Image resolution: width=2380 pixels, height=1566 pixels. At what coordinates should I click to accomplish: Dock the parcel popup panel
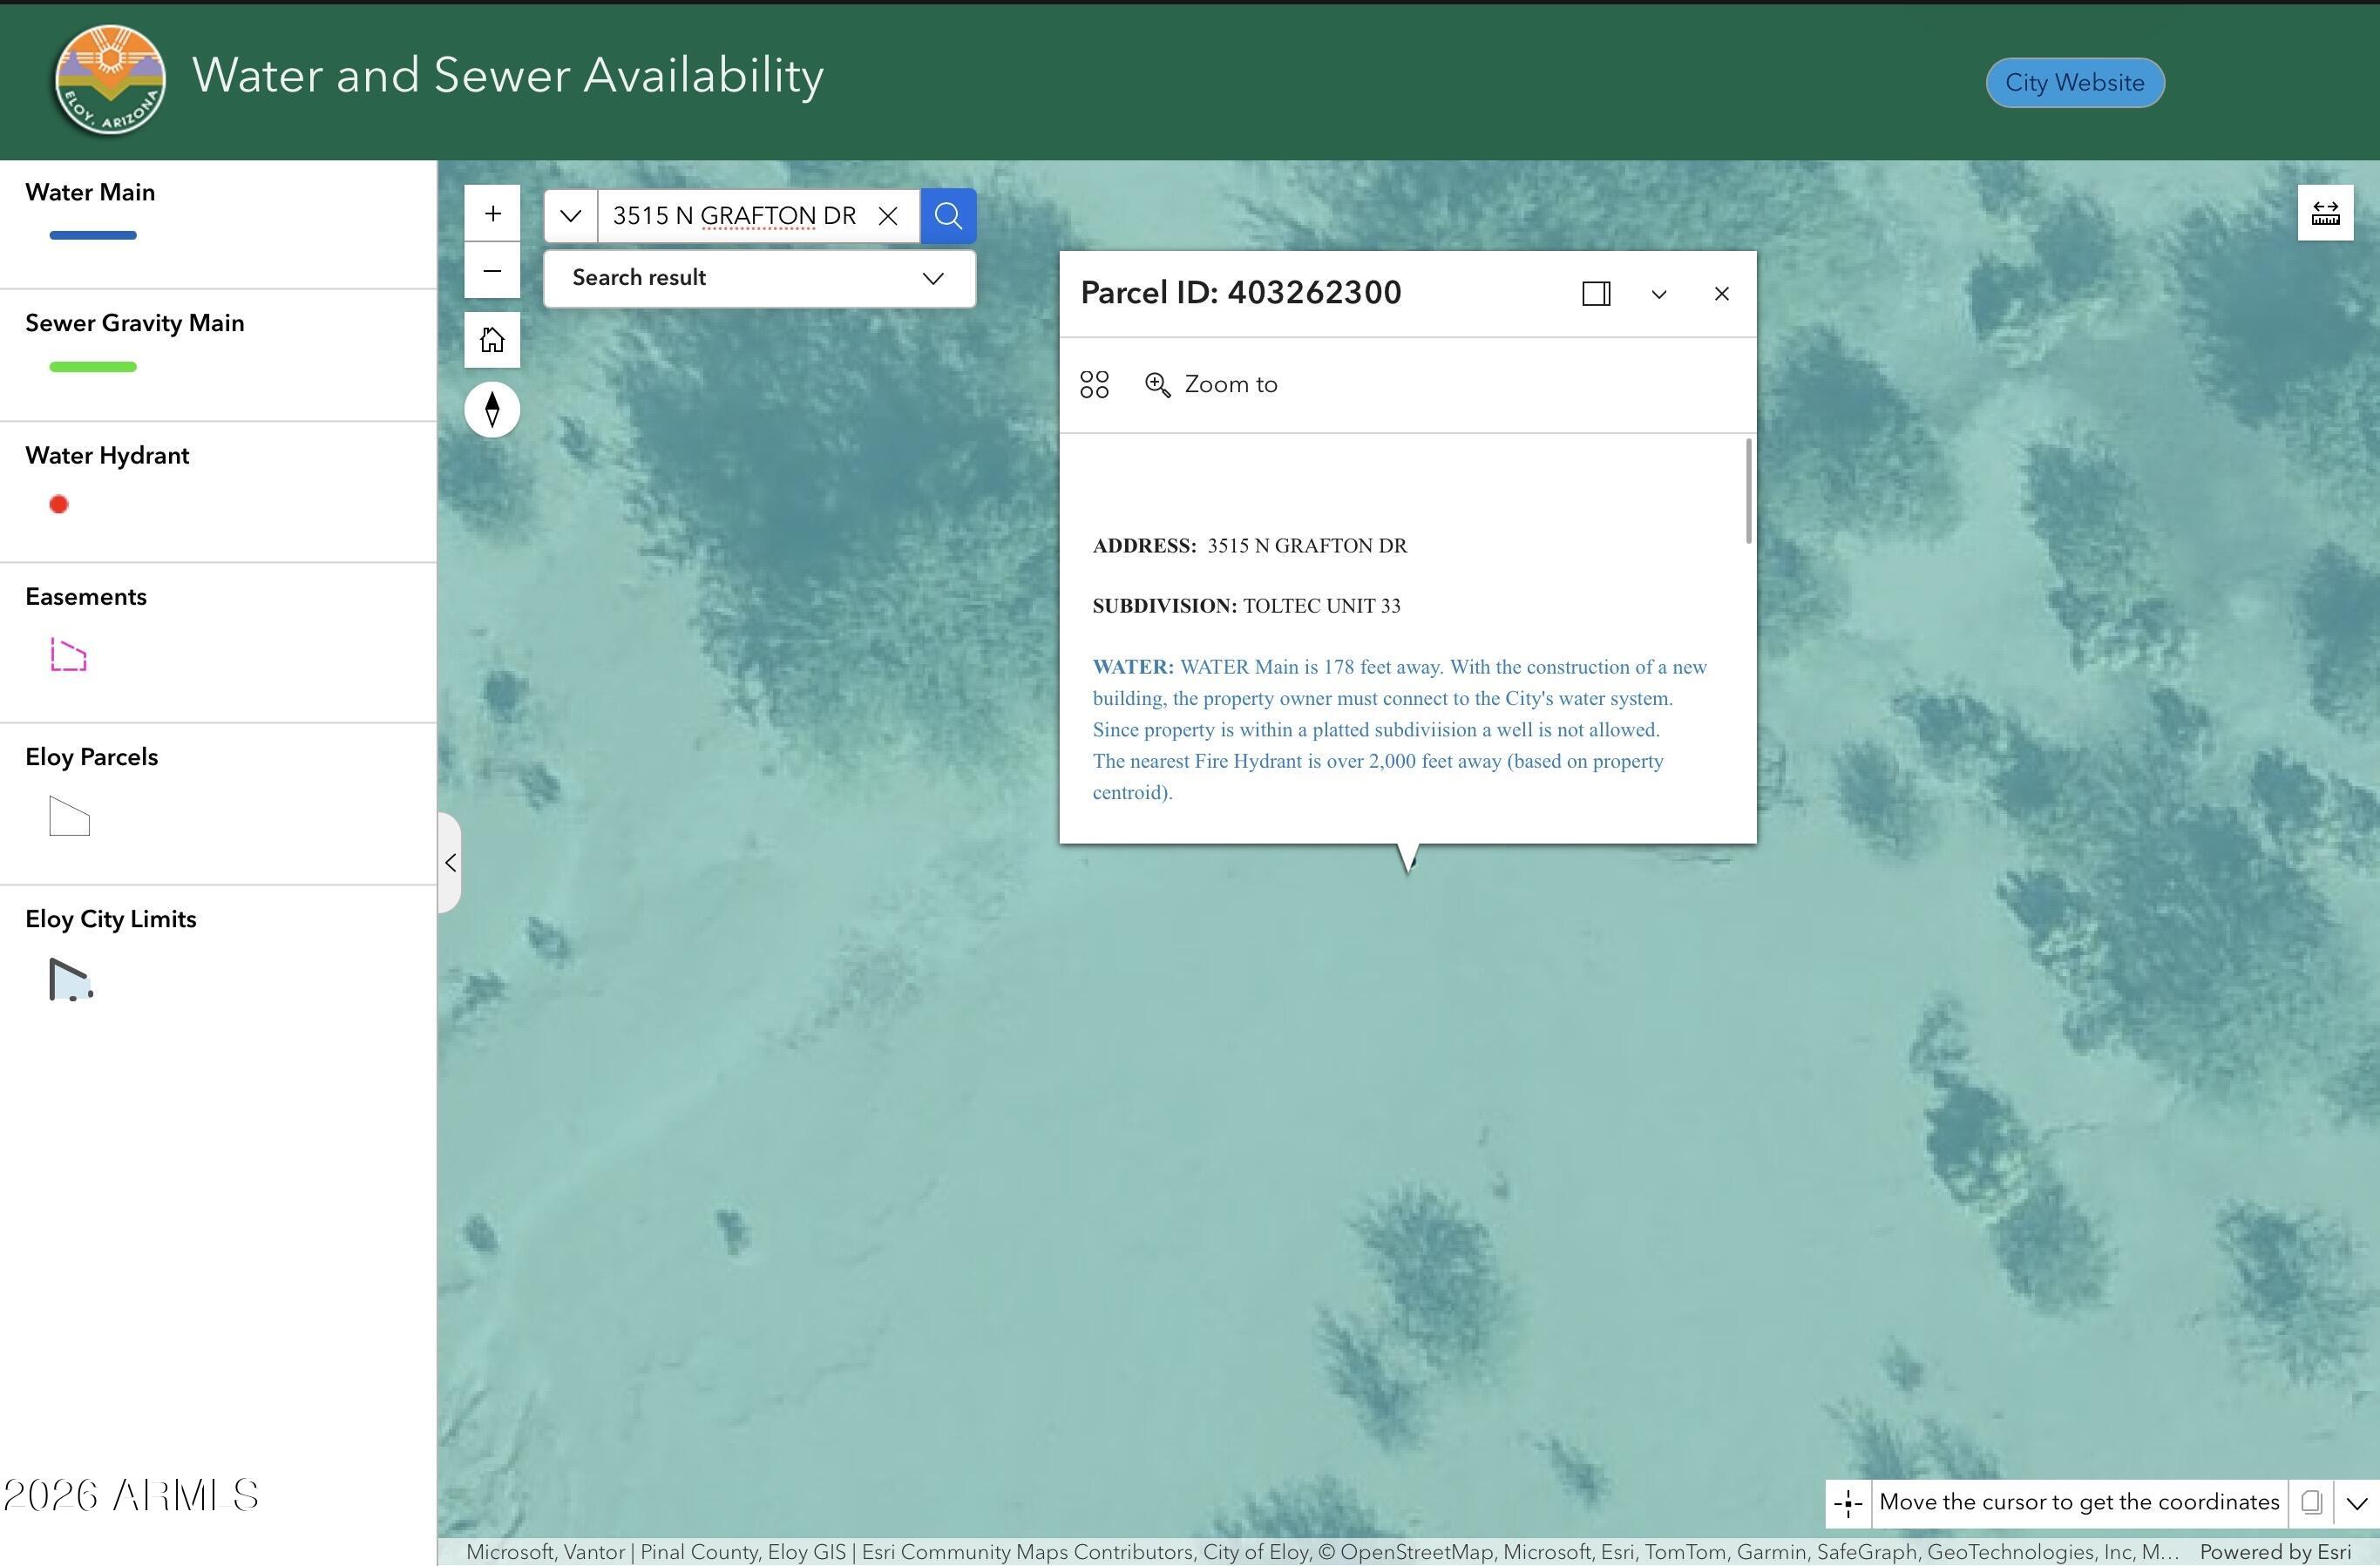click(1596, 294)
